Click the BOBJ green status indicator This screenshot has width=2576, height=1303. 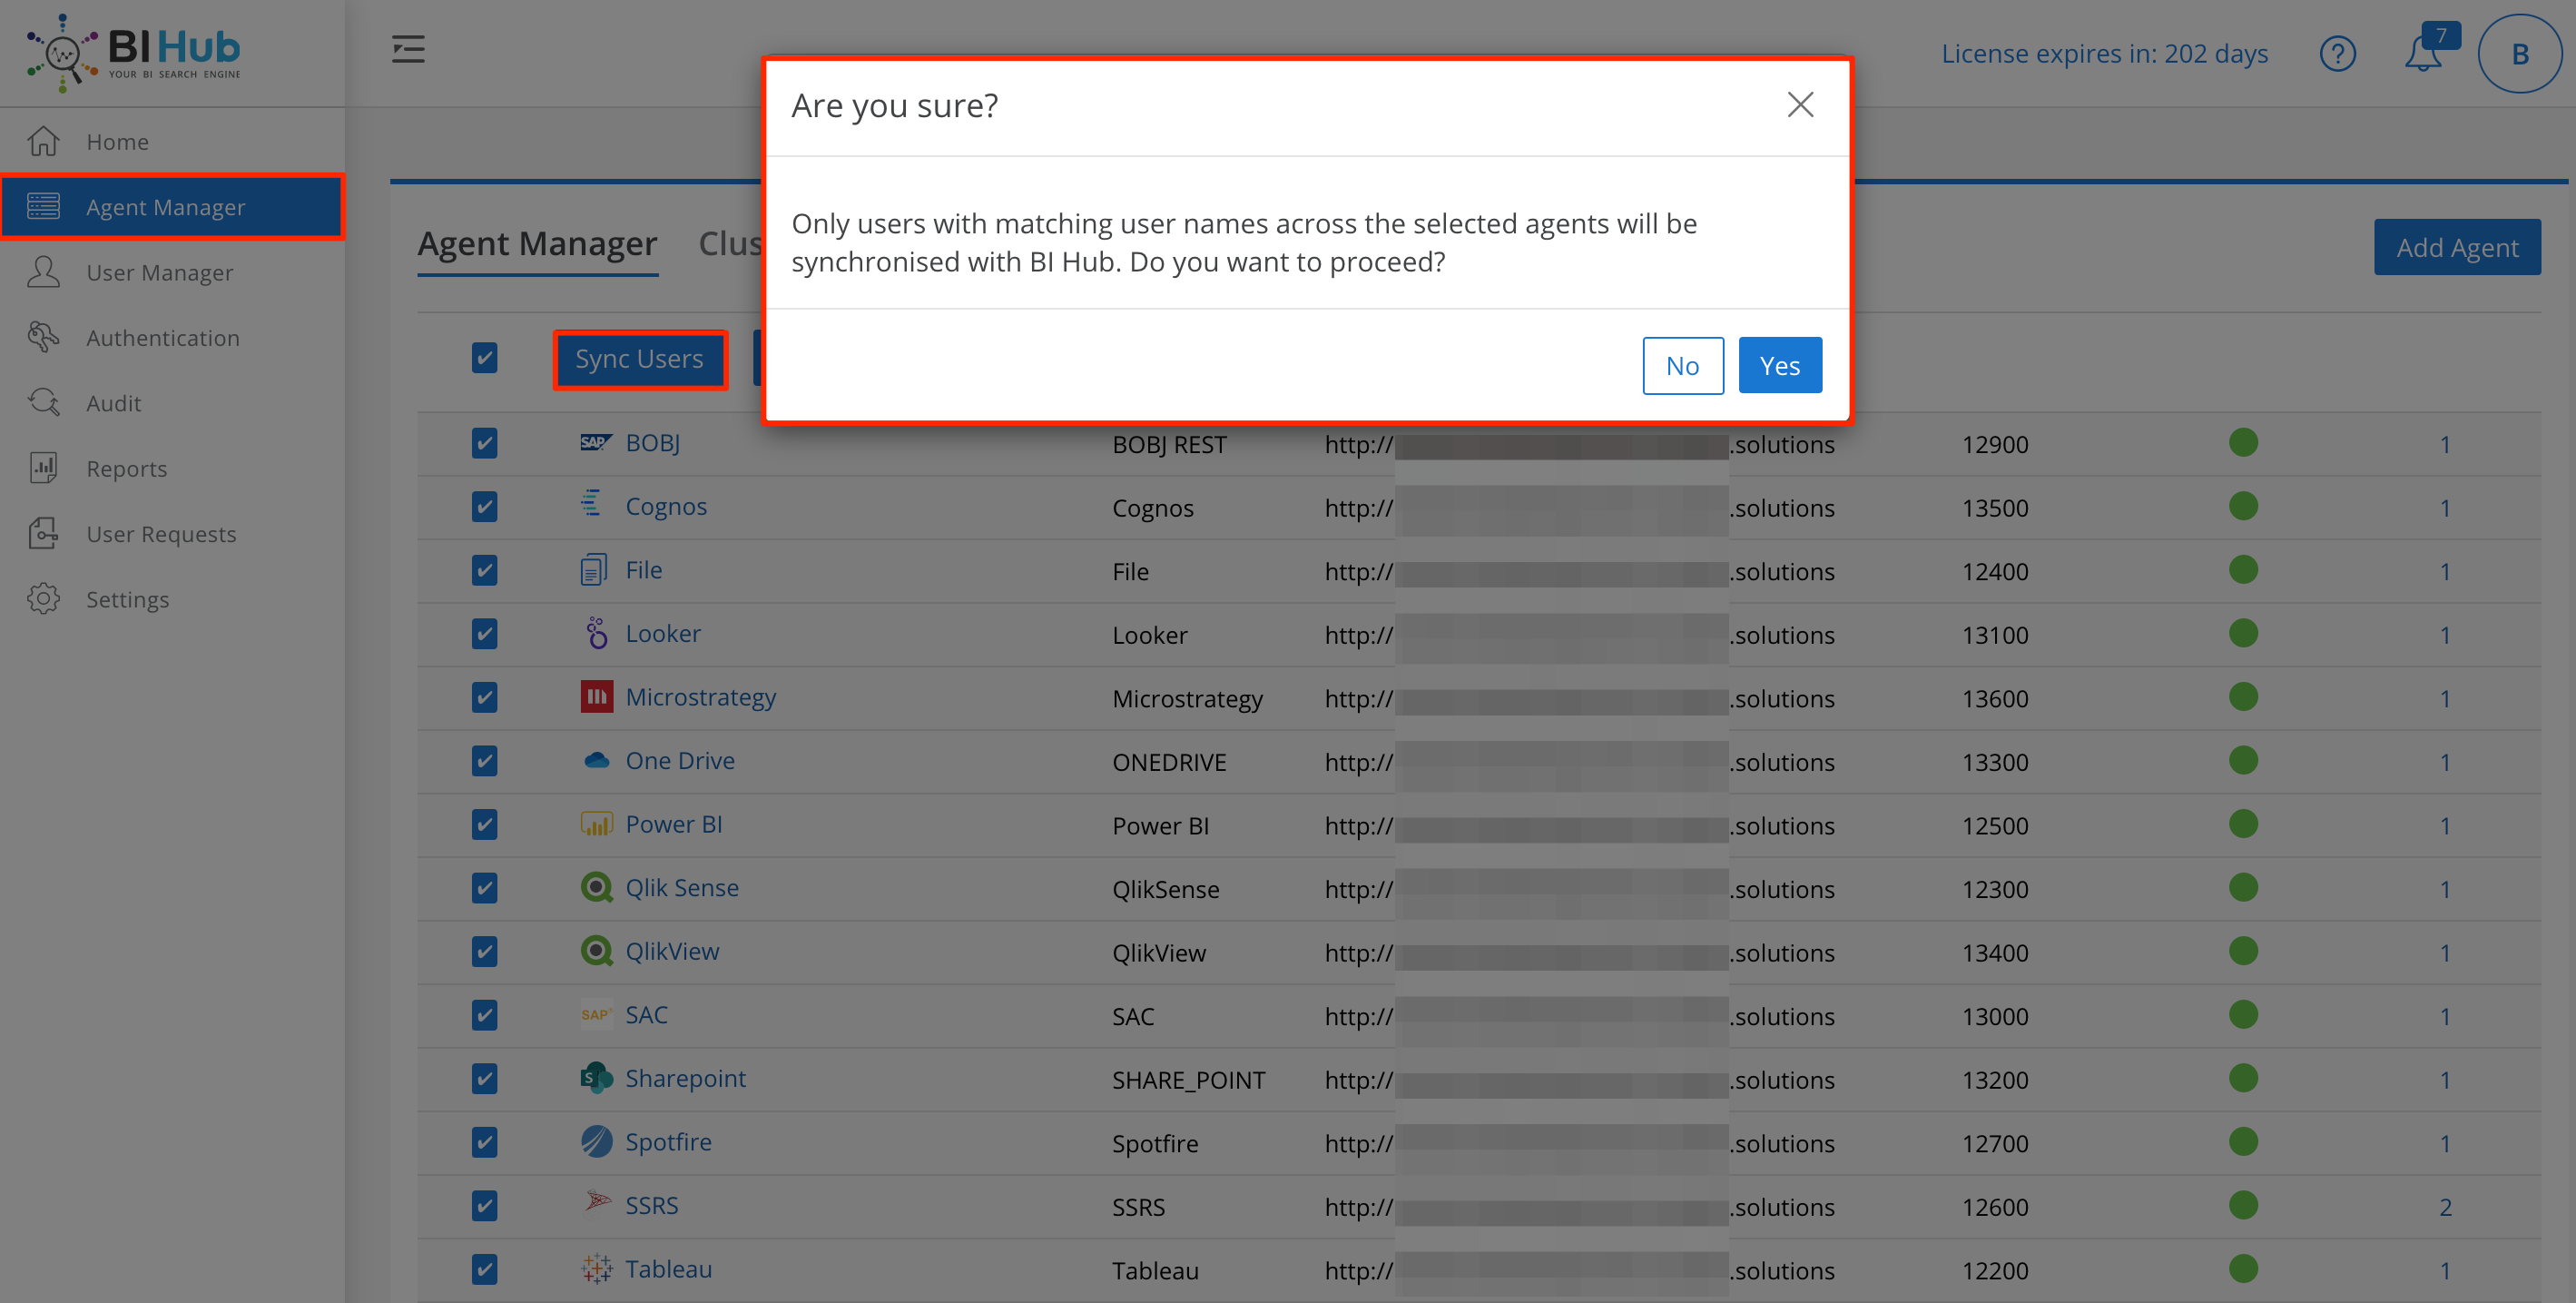coord(2243,442)
